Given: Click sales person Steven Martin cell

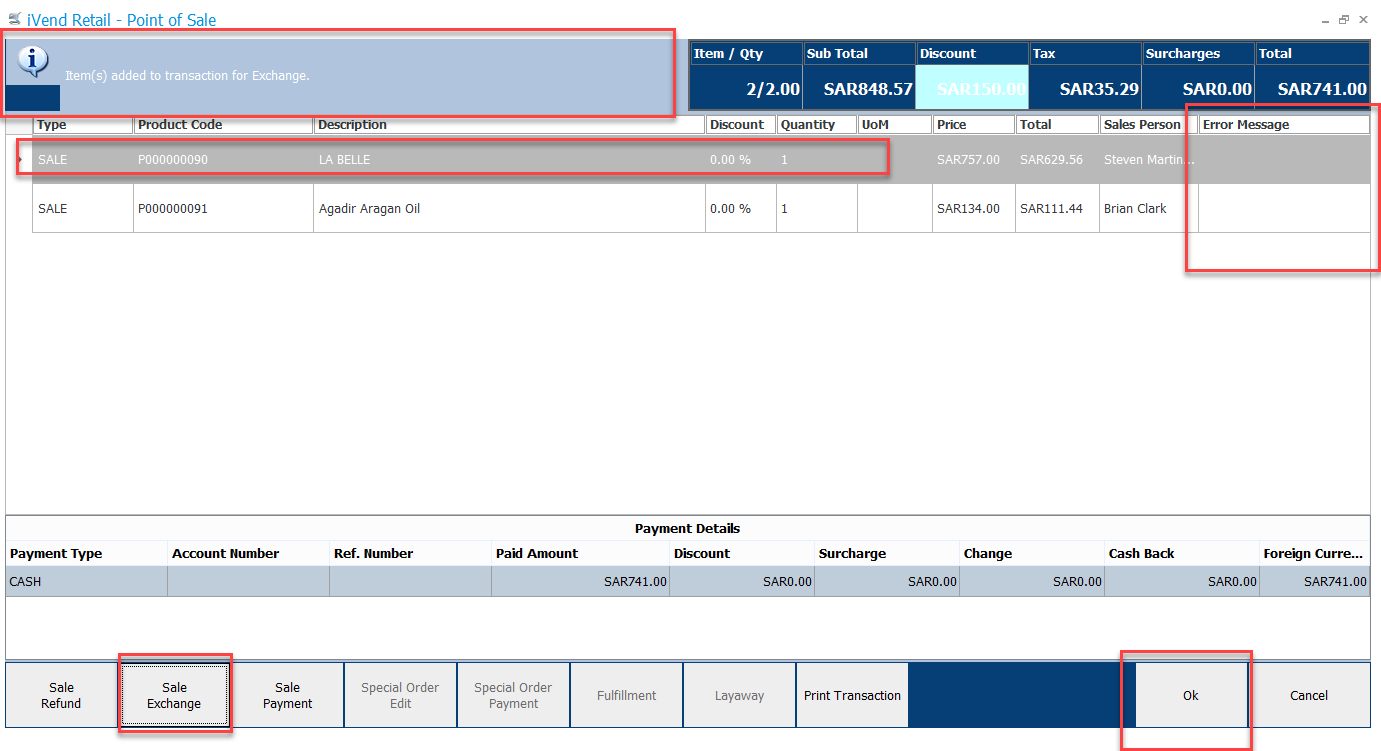Looking at the screenshot, I should pyautogui.click(x=1149, y=159).
